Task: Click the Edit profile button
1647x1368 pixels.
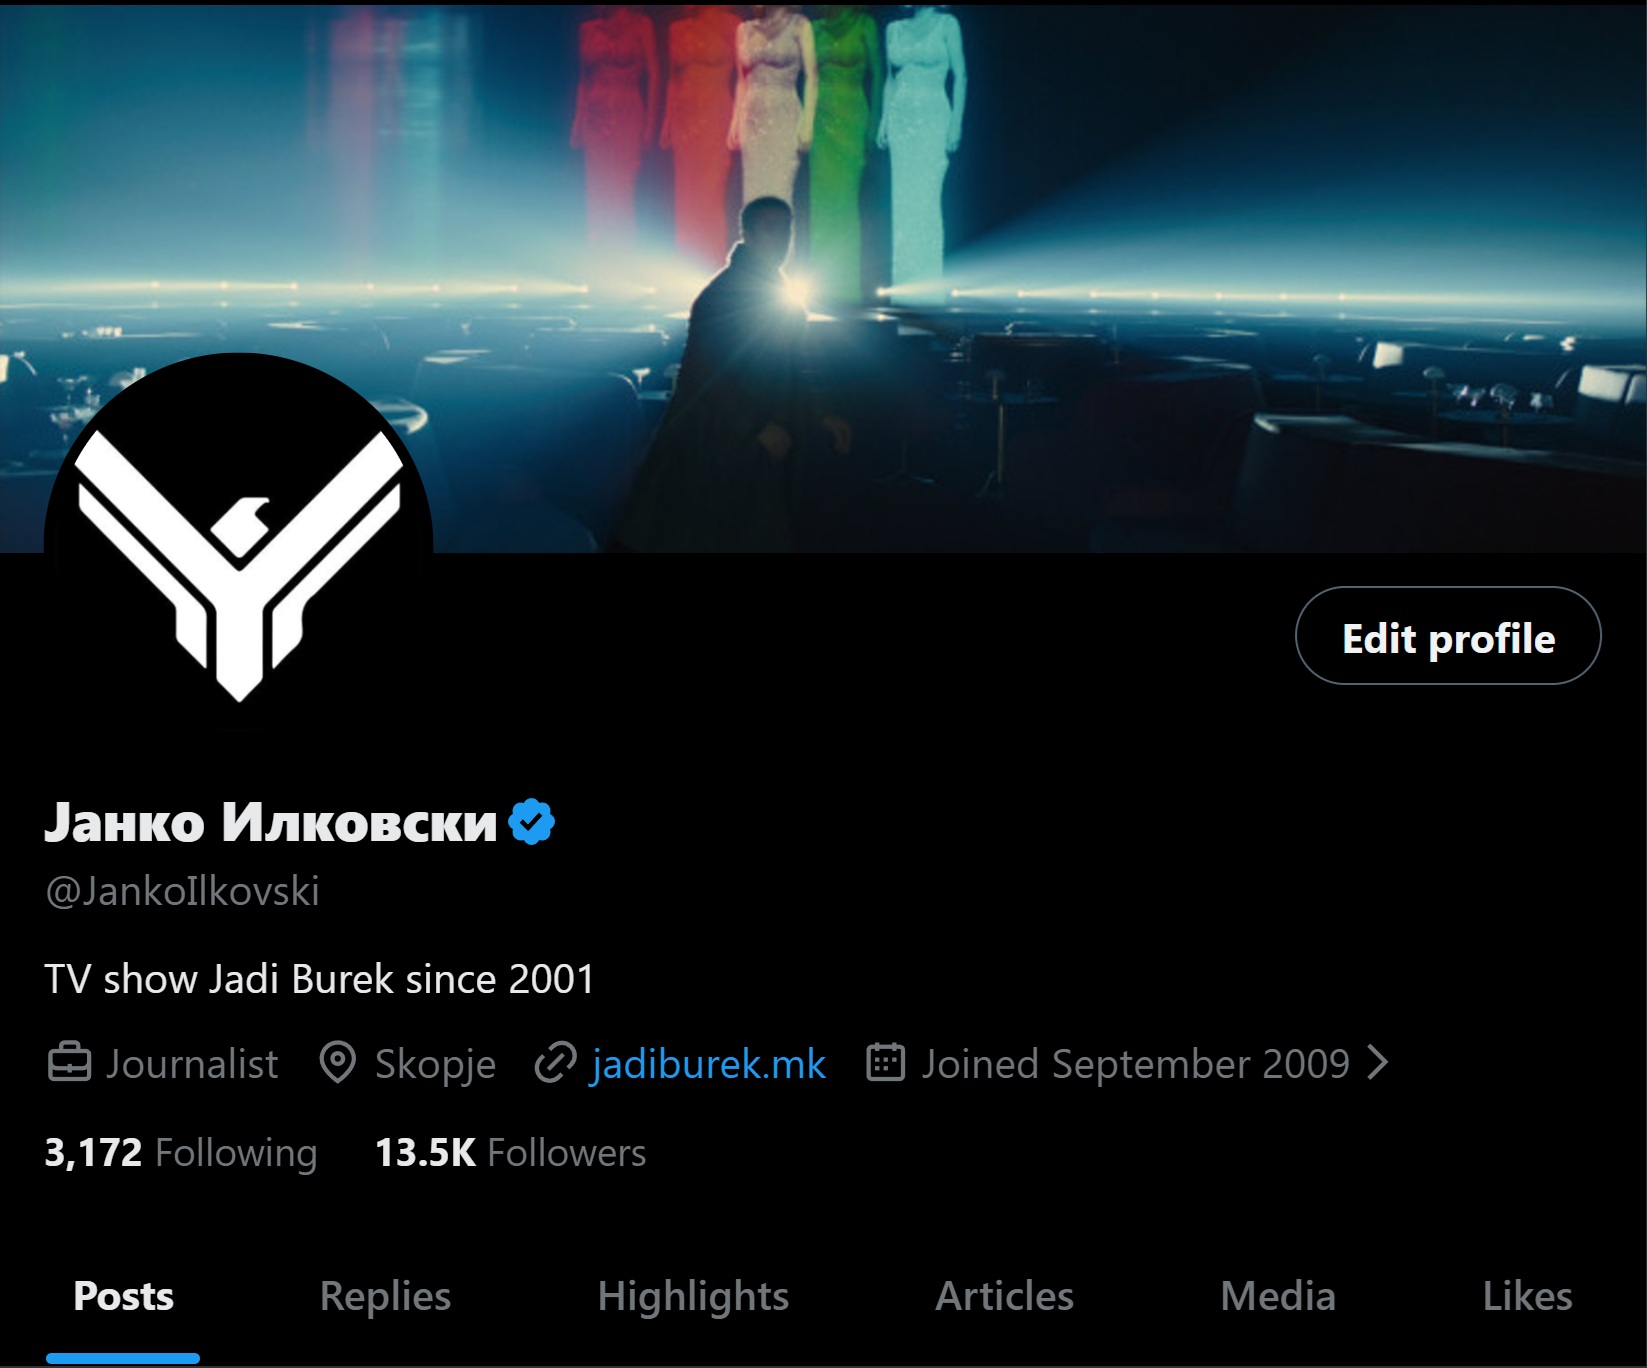Action: [x=1448, y=636]
